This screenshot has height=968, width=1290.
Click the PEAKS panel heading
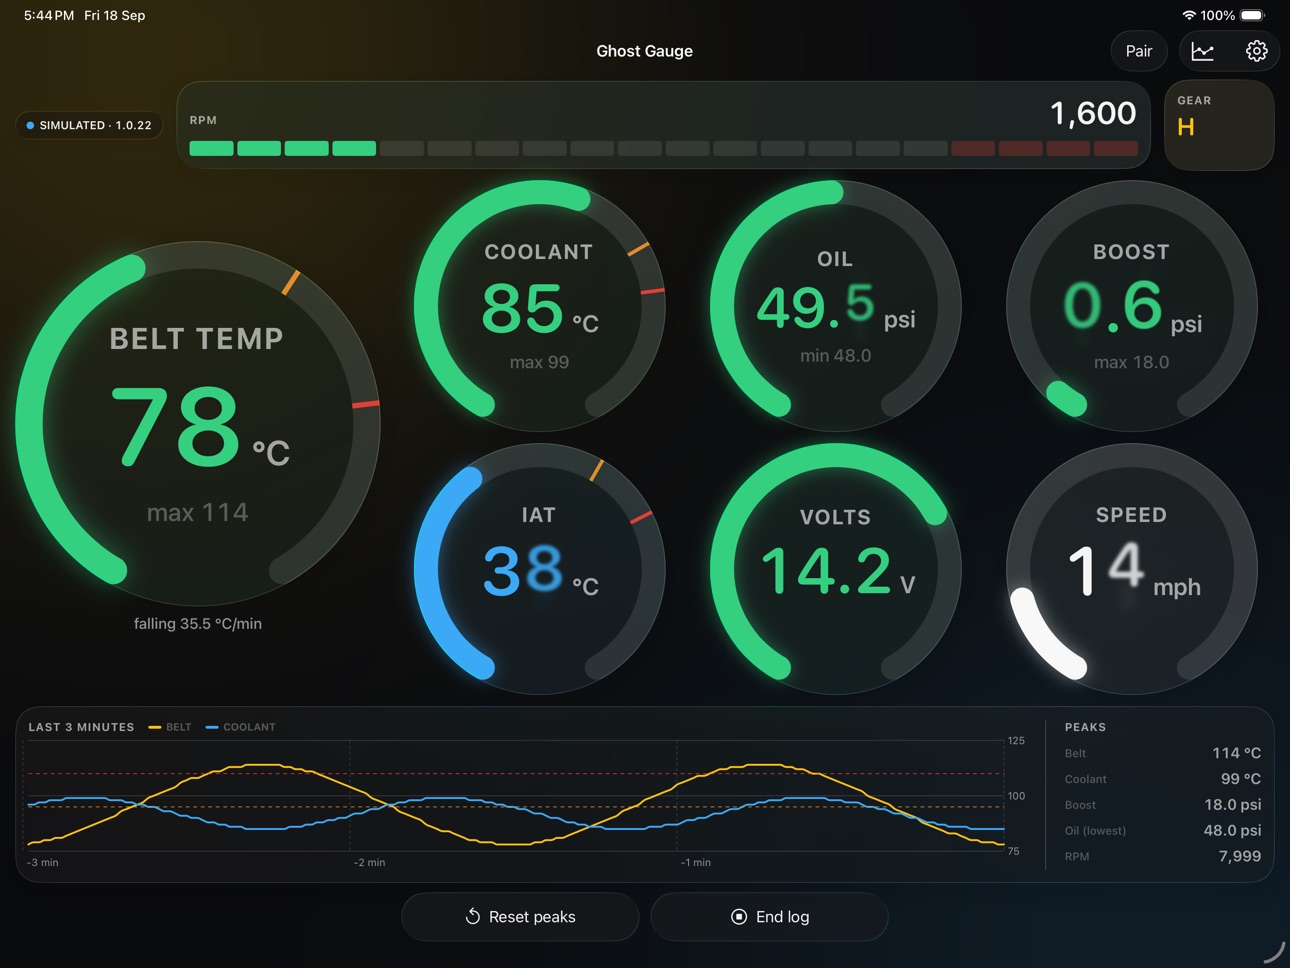coord(1085,727)
